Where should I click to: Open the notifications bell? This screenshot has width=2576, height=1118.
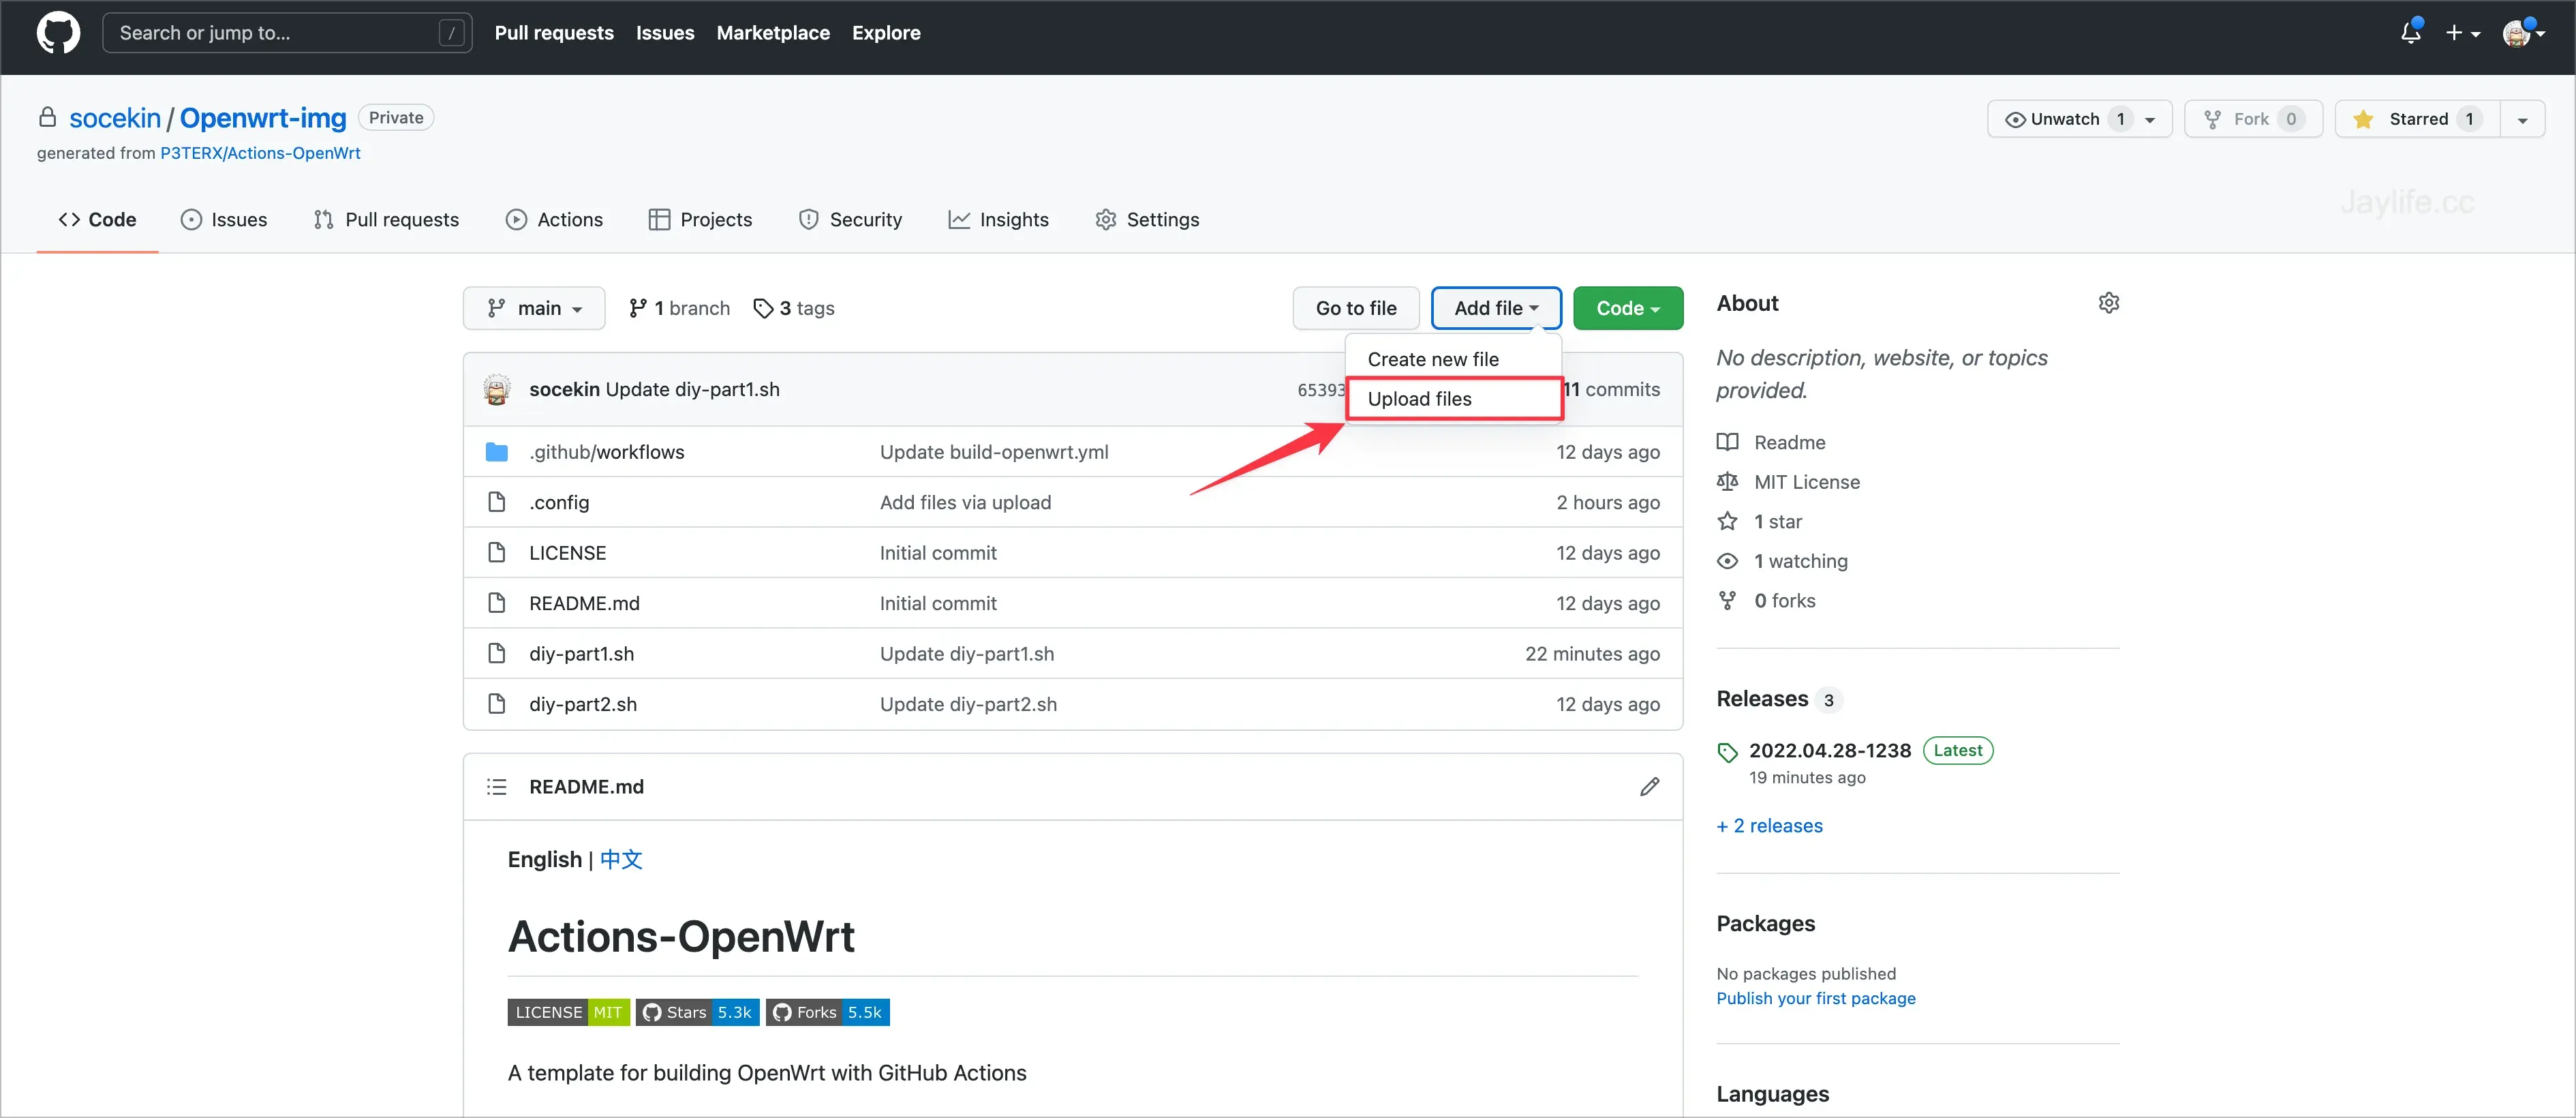point(2410,33)
